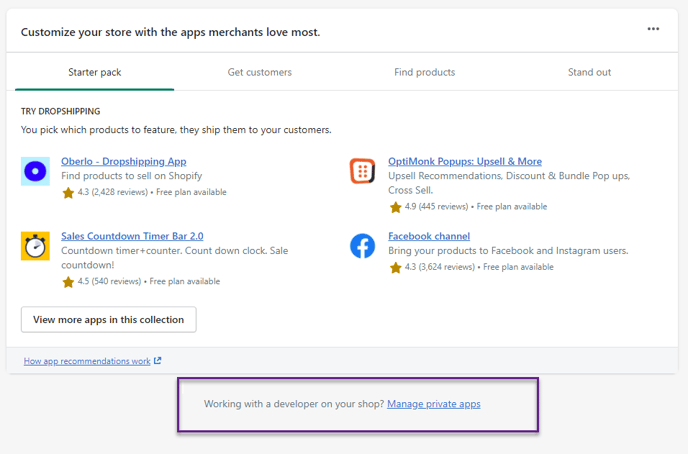688x454 pixels.
Task: Click star icon beside 3,624 reviews
Action: coord(395,268)
